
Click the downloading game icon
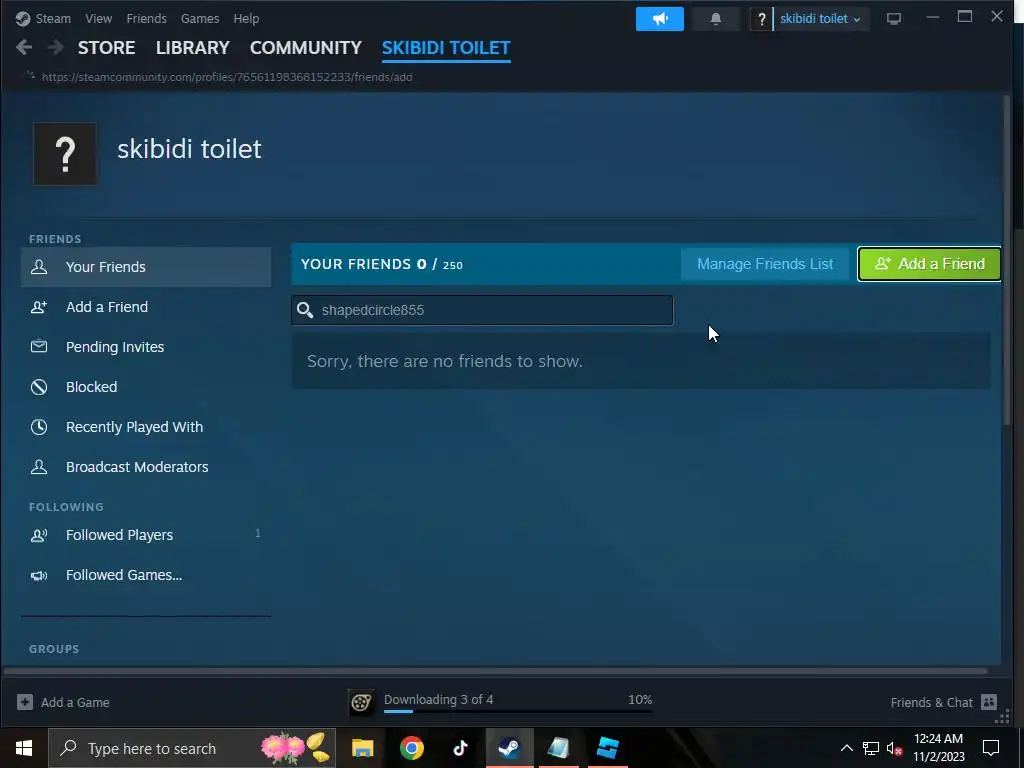coord(360,703)
